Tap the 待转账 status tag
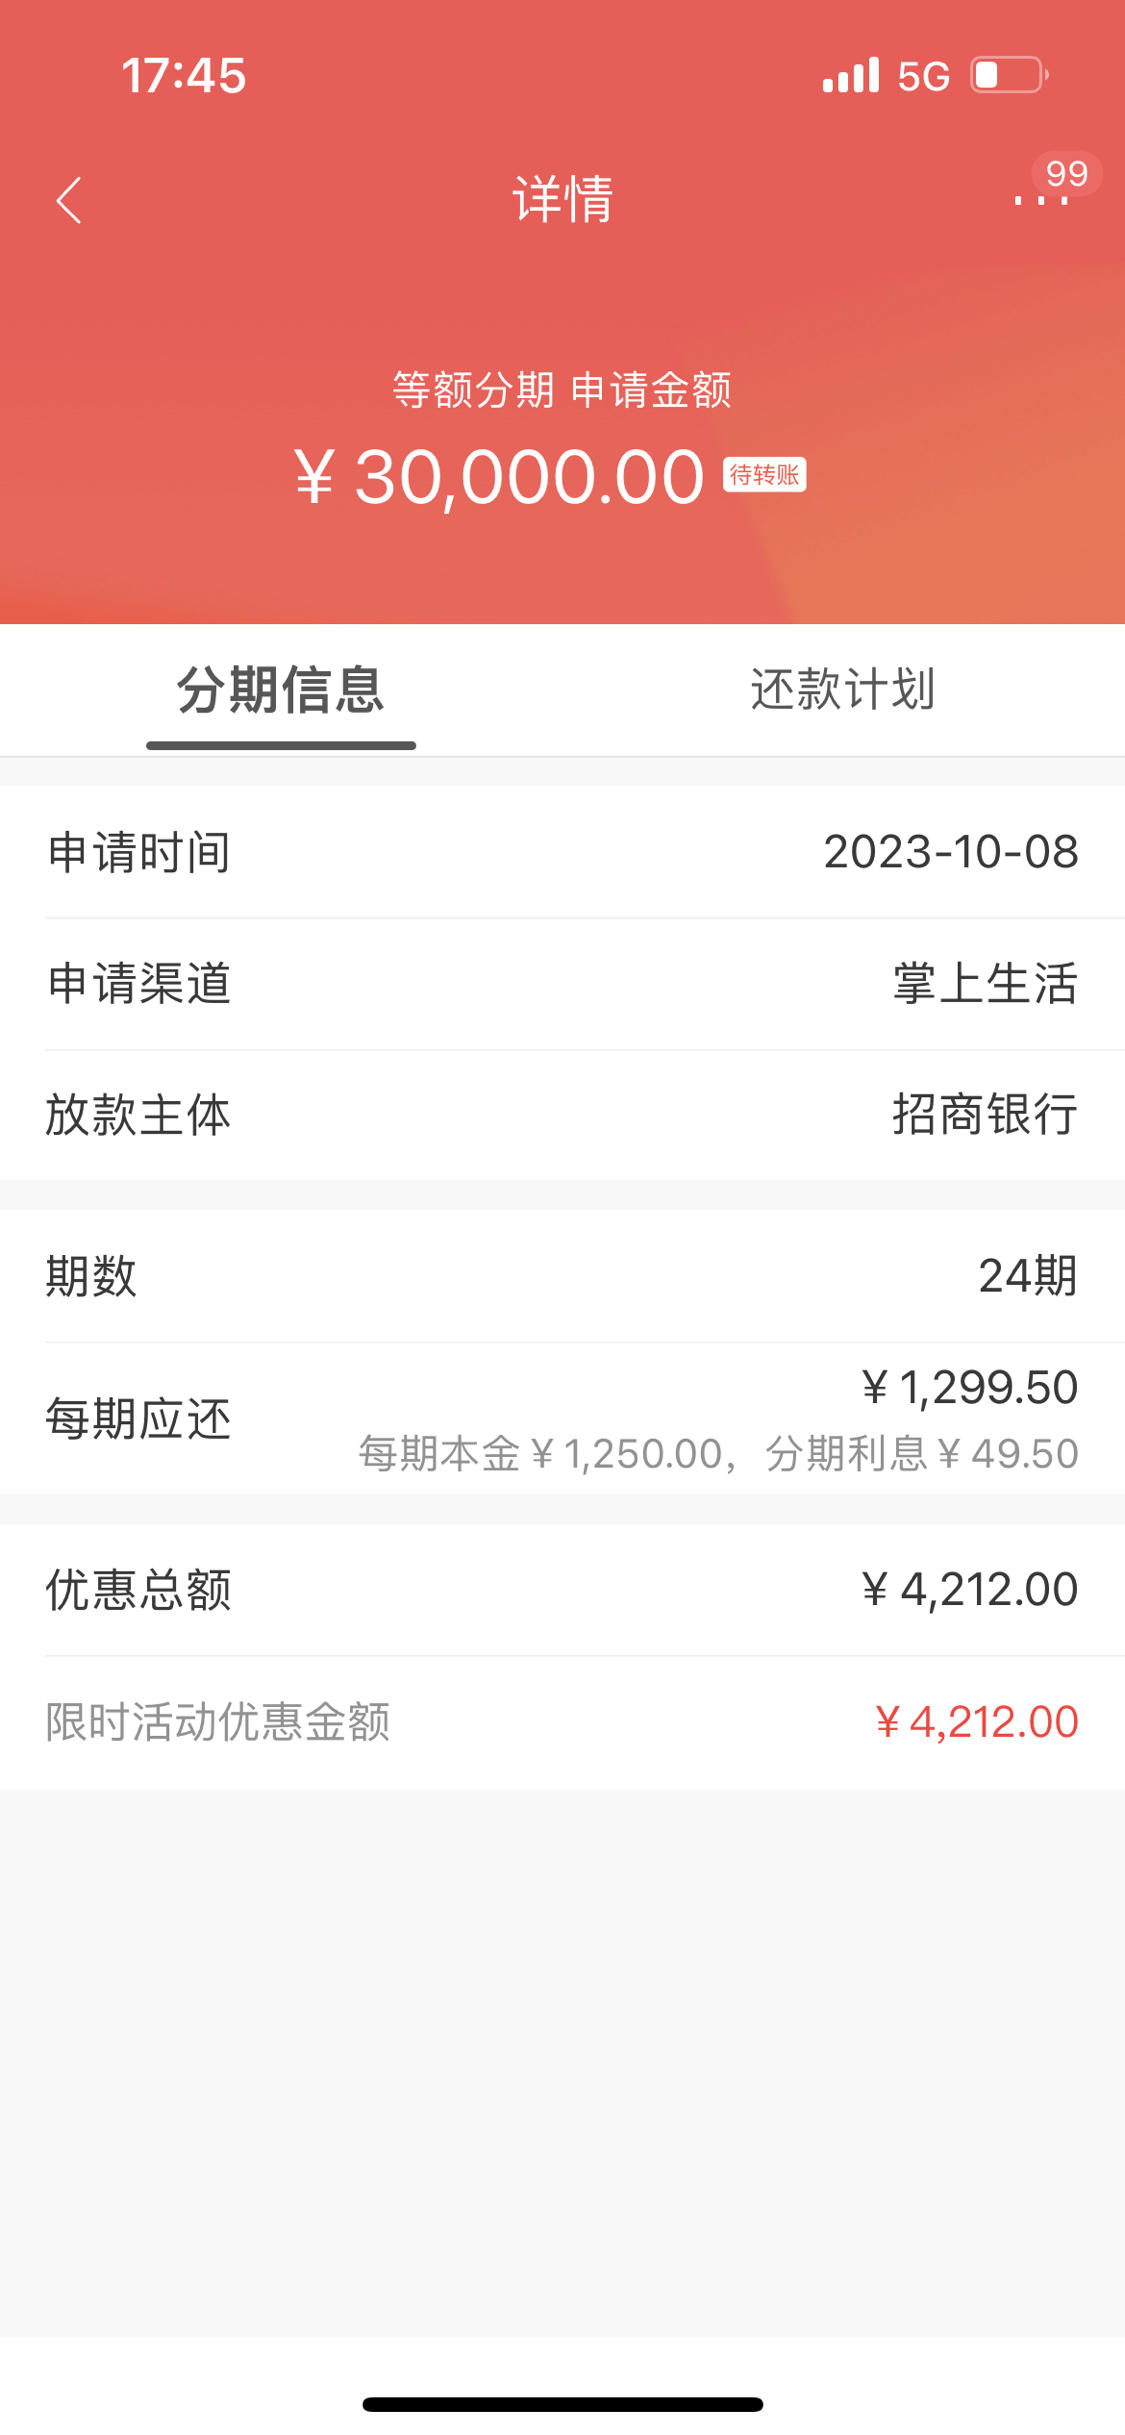Viewport: 1125px width, 2435px height. [765, 474]
